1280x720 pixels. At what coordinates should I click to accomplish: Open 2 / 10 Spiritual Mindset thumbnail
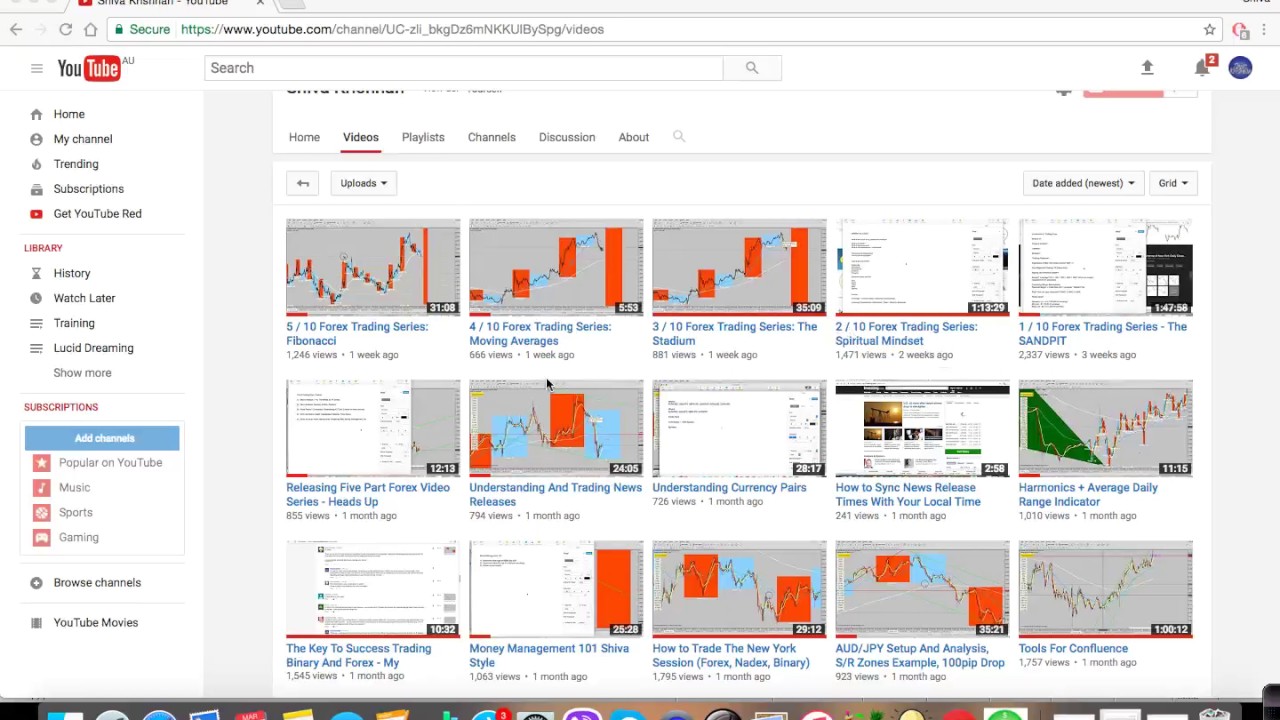pyautogui.click(x=922, y=268)
